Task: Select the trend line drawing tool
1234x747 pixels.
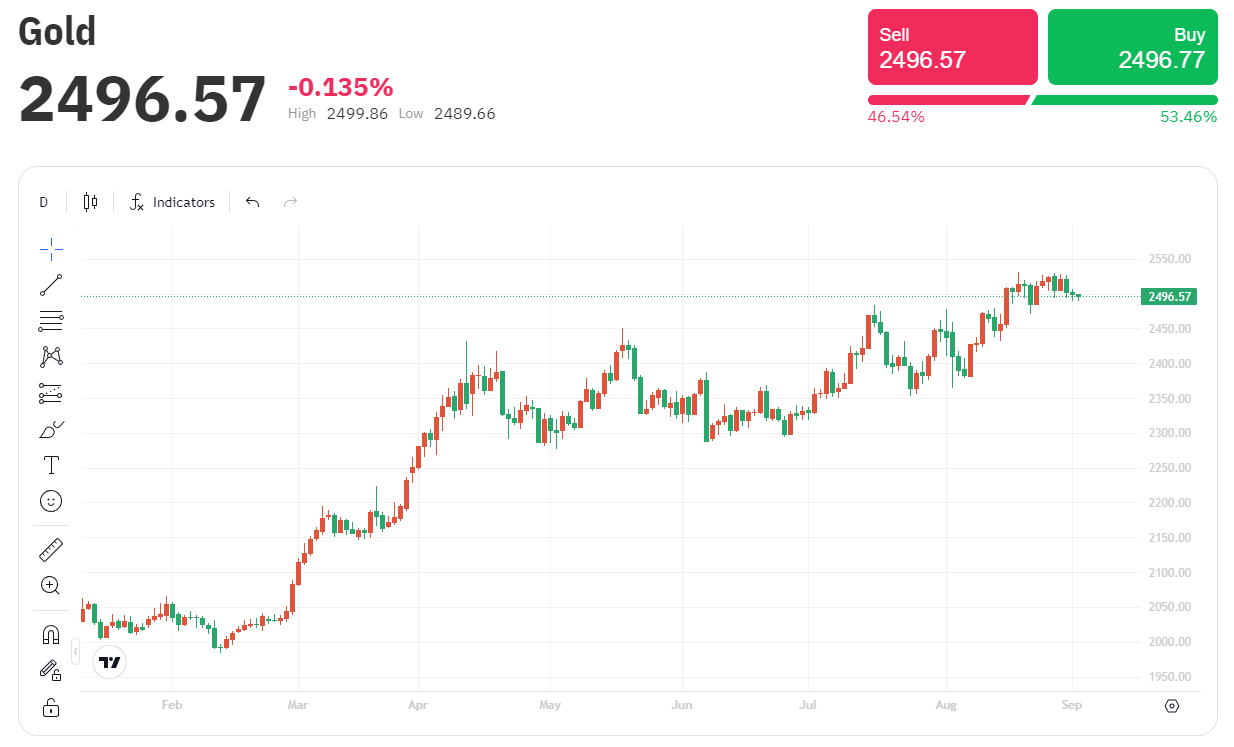Action: coord(51,285)
